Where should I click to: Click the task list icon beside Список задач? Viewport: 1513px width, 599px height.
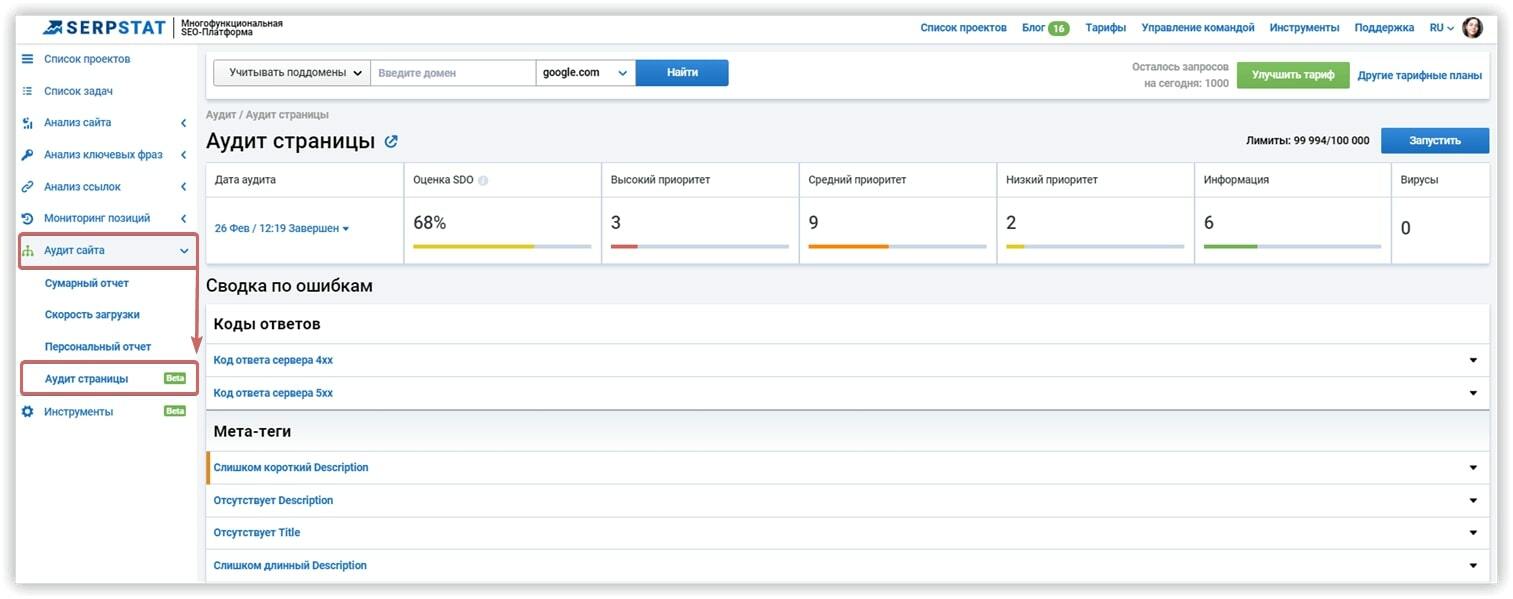click(x=28, y=91)
